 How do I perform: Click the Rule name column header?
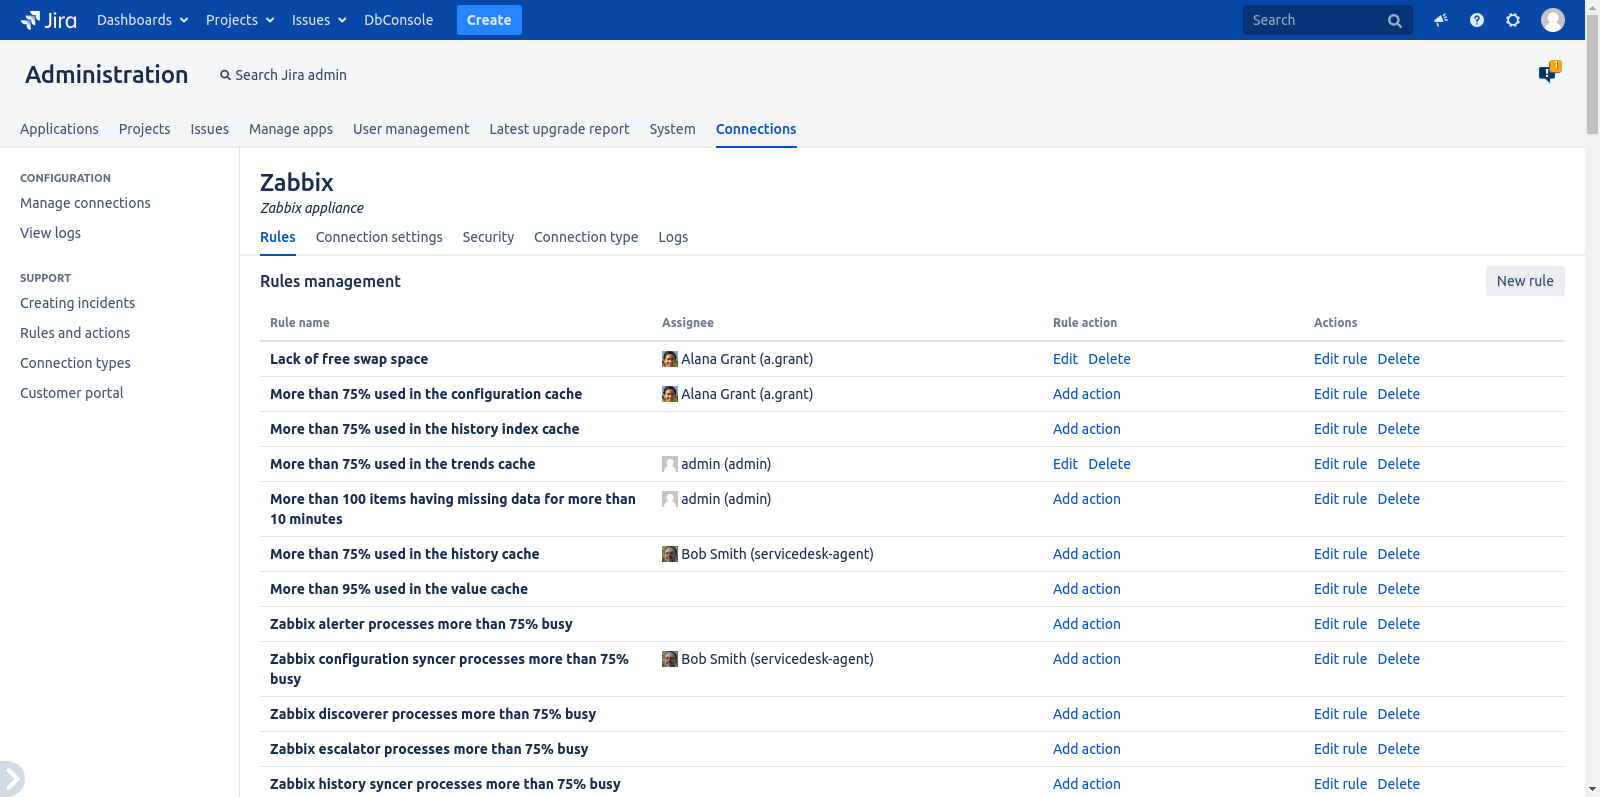click(300, 323)
